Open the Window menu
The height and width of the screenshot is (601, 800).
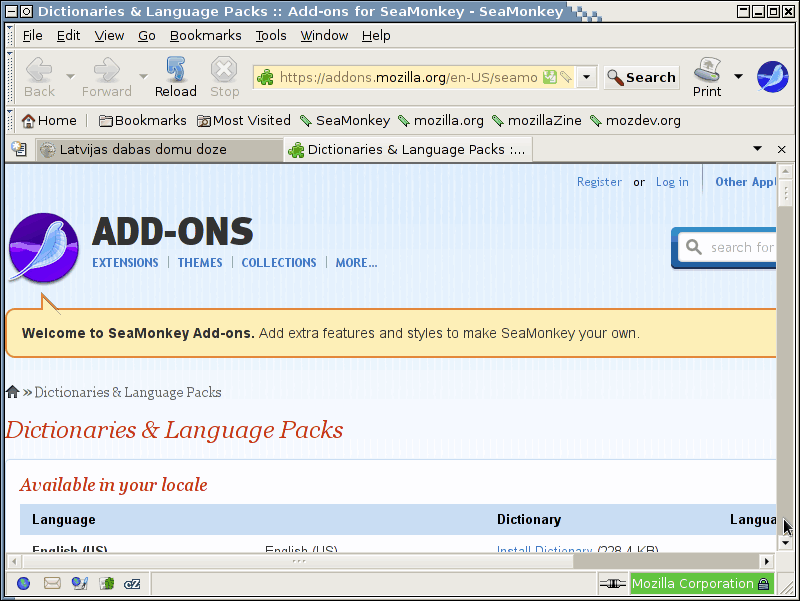[324, 36]
